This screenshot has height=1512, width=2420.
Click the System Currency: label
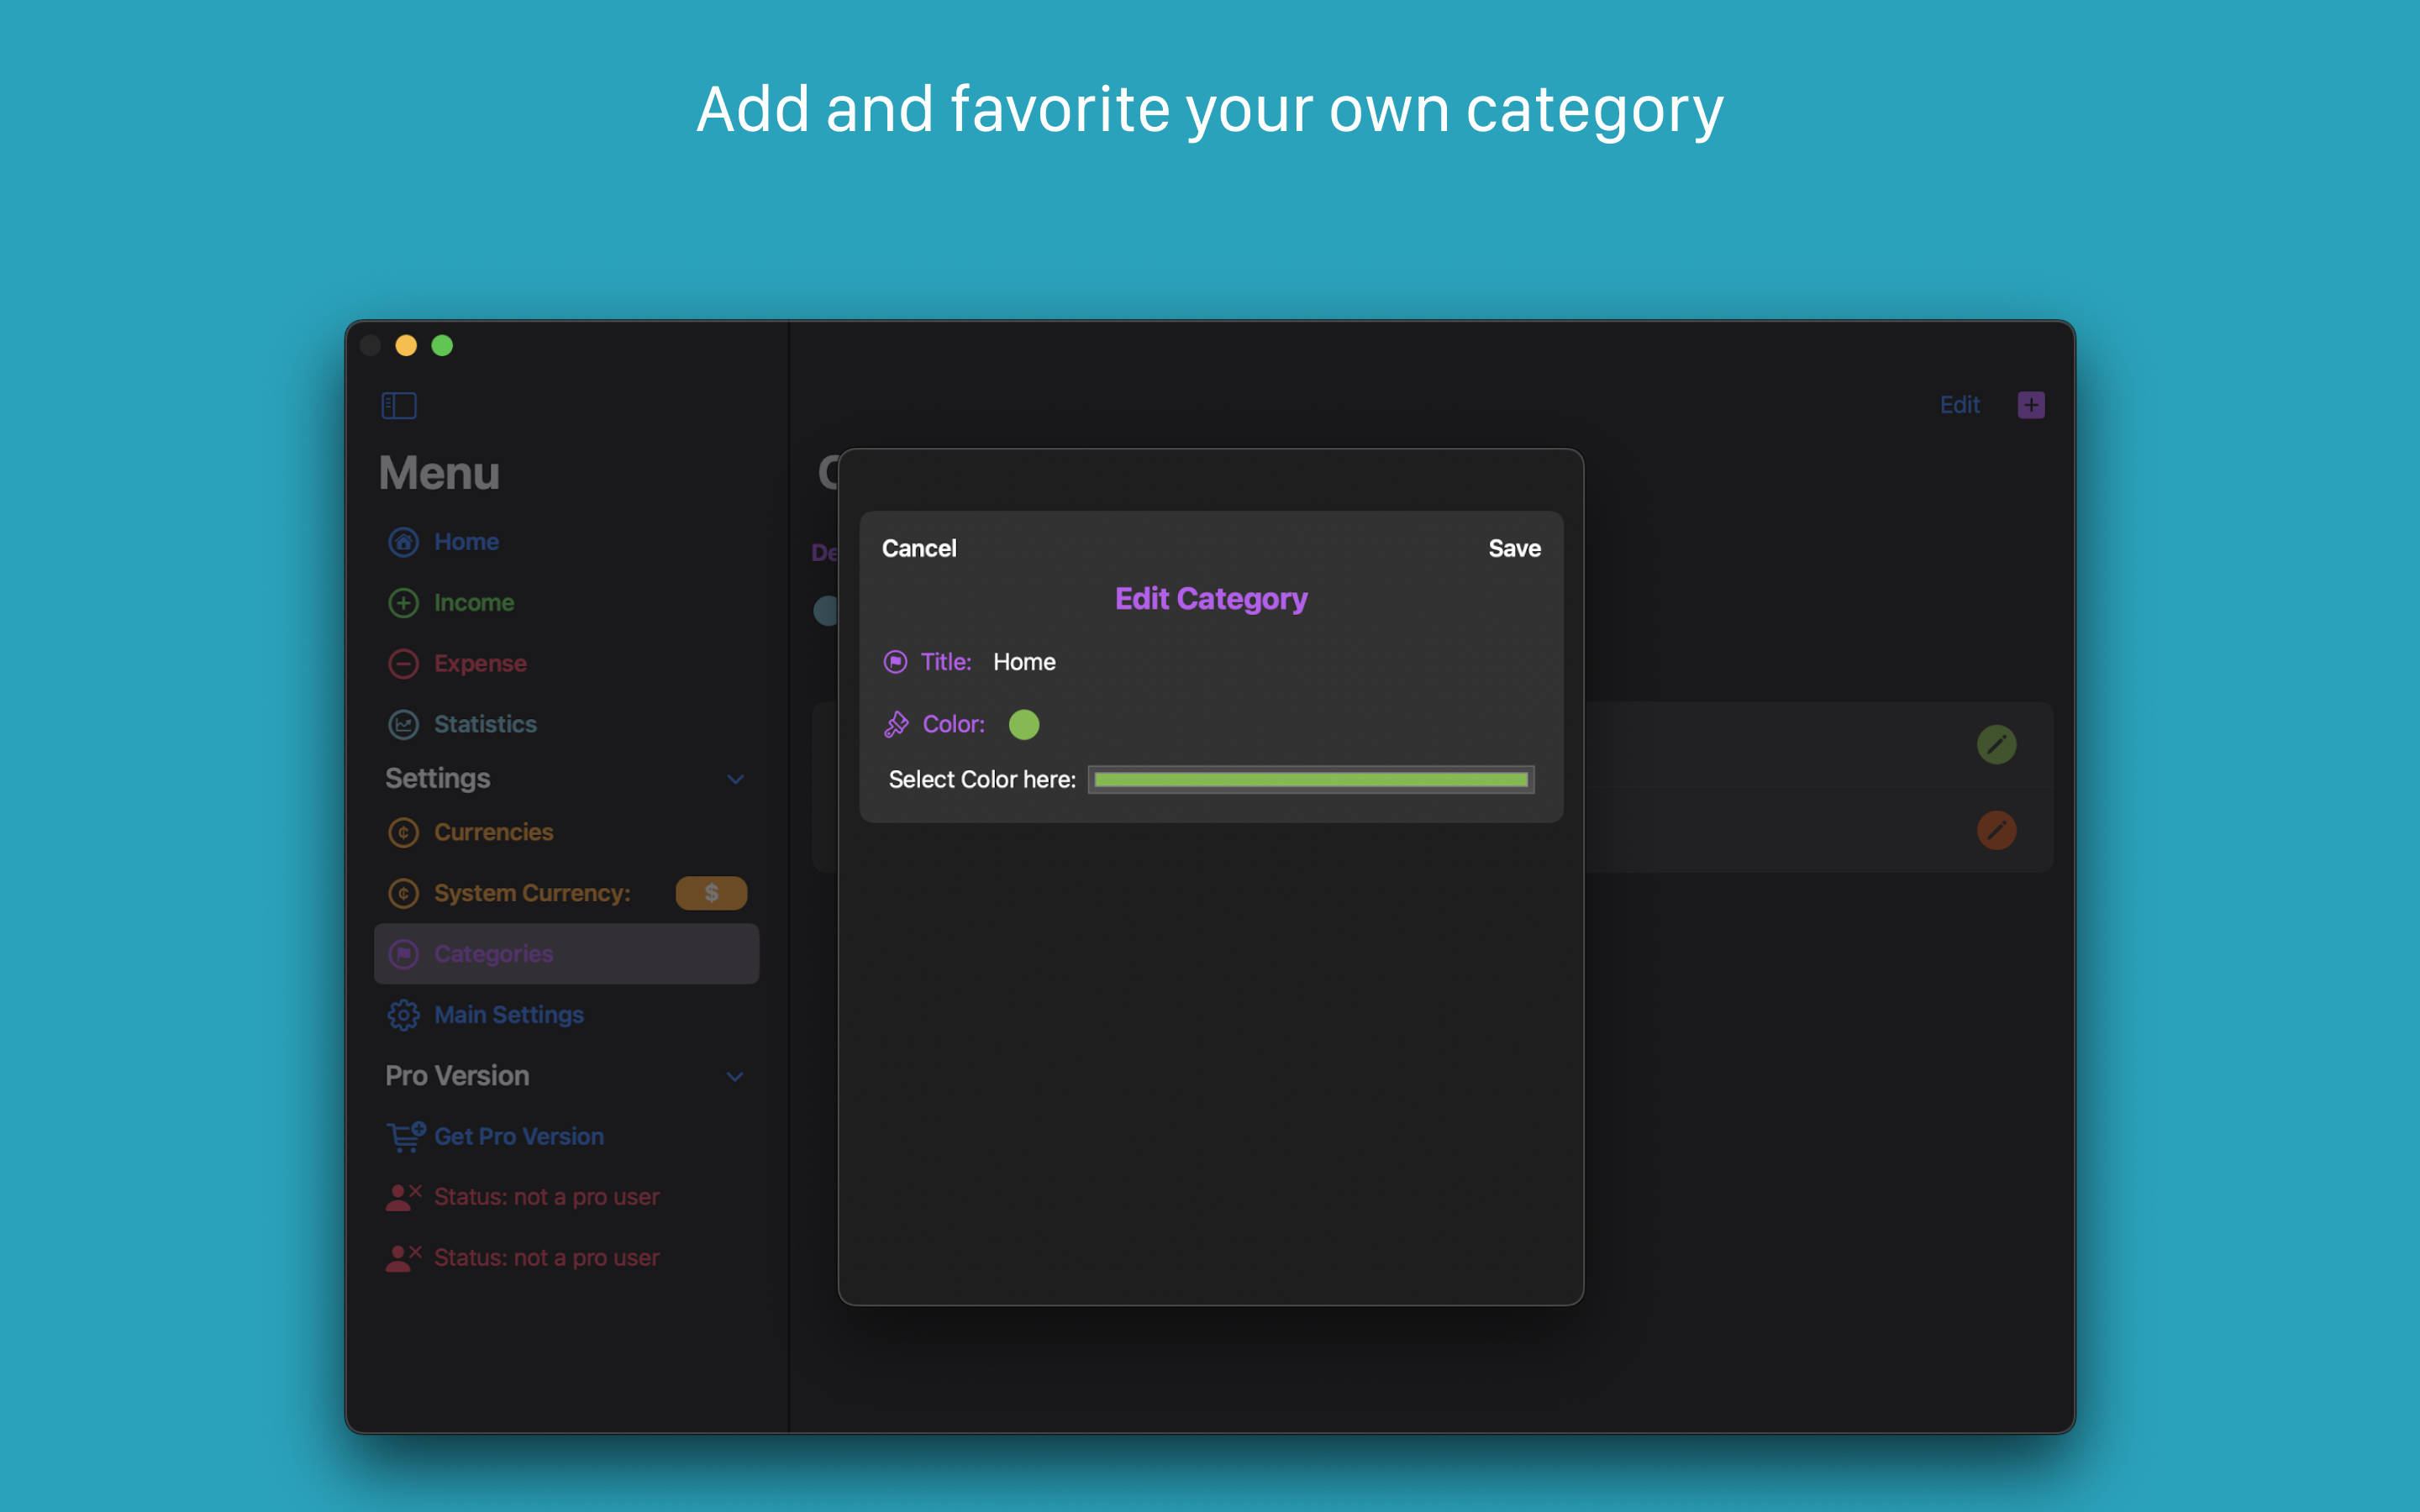coord(532,893)
